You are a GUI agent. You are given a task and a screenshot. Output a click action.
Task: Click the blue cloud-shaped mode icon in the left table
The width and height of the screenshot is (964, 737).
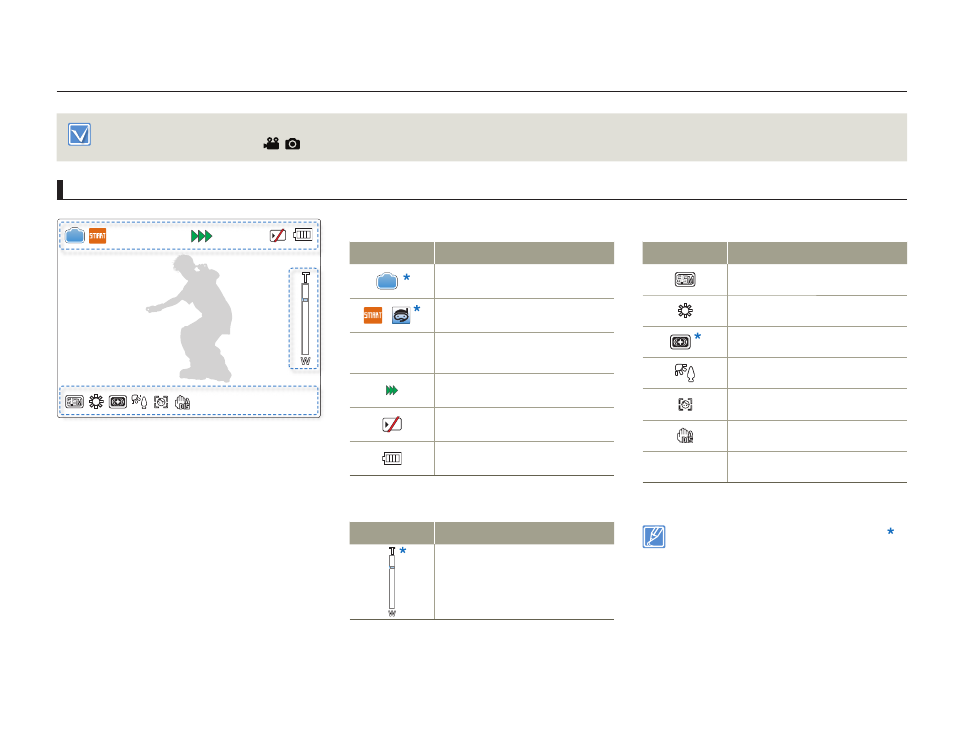coord(391,282)
